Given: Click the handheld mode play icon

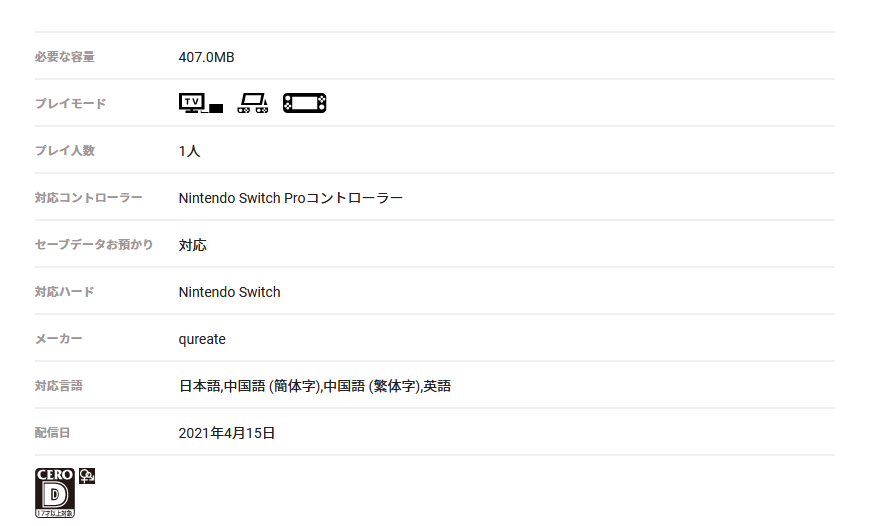Looking at the screenshot, I should (305, 103).
